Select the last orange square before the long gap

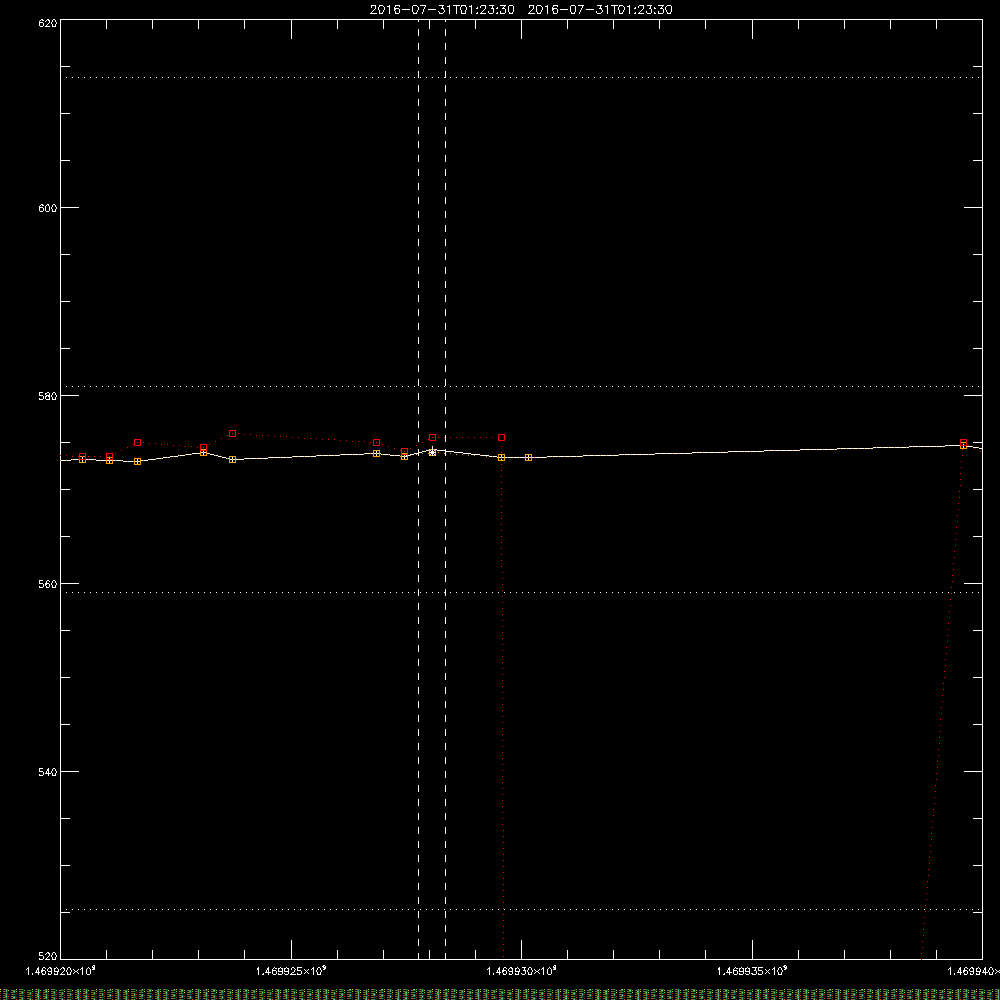point(529,457)
